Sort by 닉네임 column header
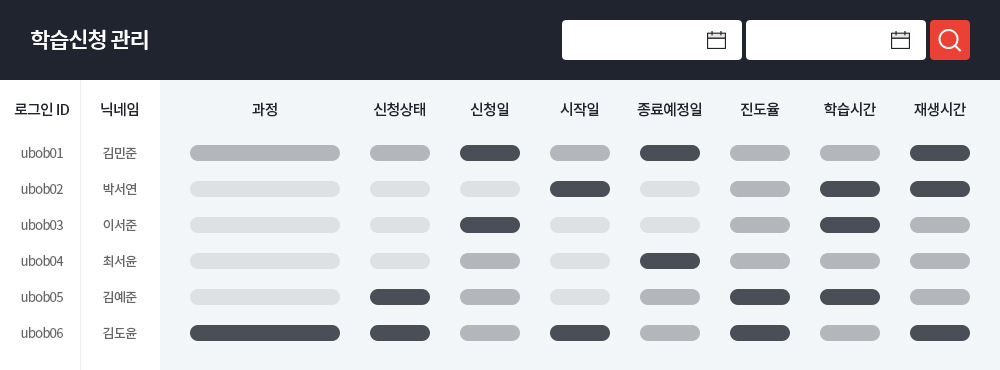Image resolution: width=1000 pixels, height=370 pixels. coord(119,110)
